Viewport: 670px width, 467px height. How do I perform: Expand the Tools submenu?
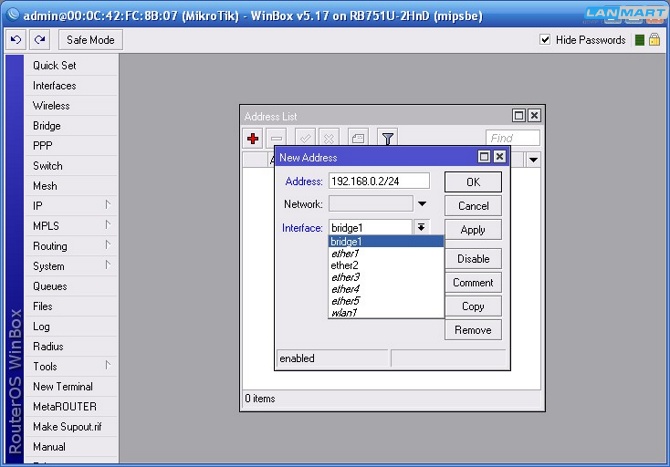click(x=71, y=367)
